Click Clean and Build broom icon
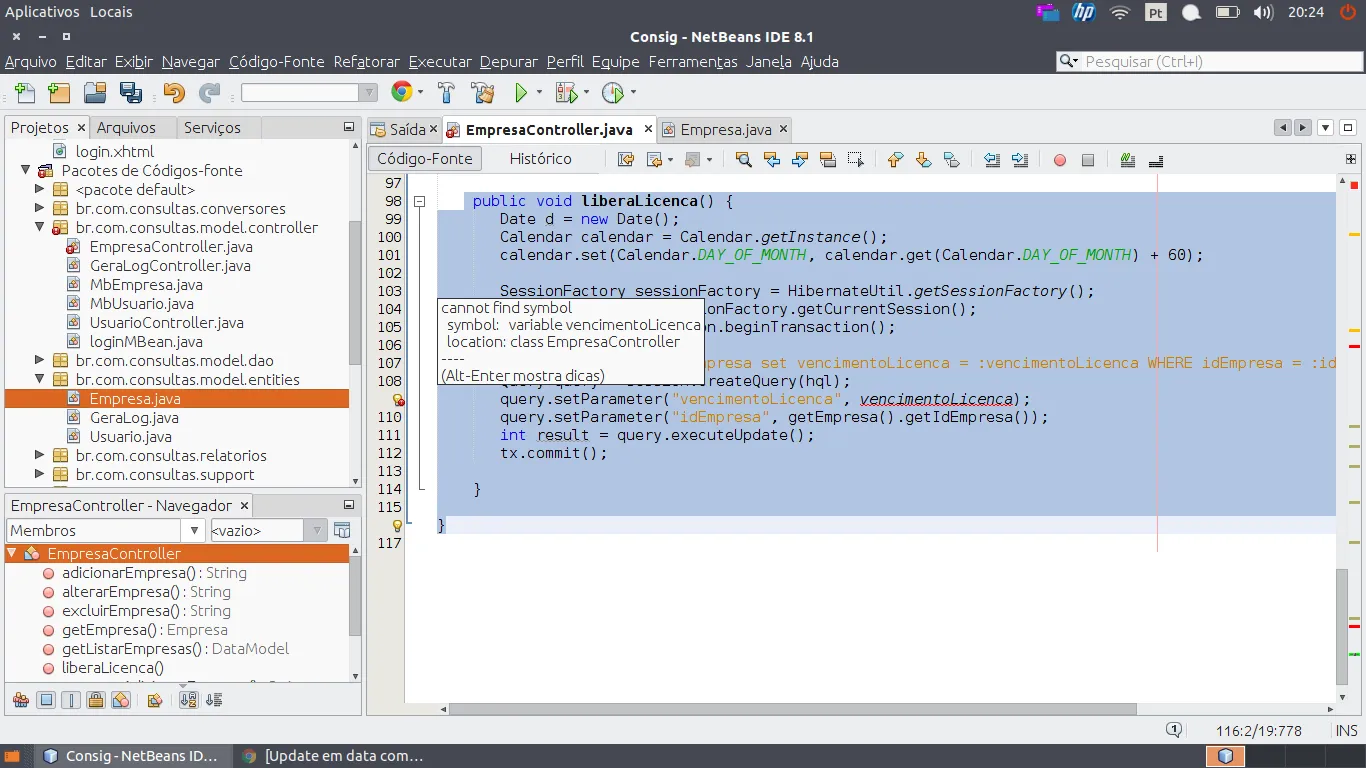The height and width of the screenshot is (768, 1366). tap(483, 93)
